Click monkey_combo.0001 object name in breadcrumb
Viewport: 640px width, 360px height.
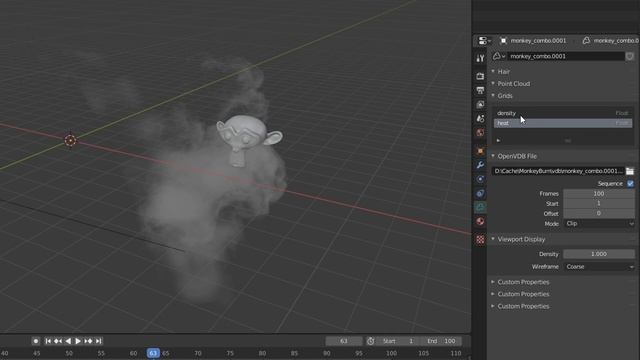(x=538, y=40)
